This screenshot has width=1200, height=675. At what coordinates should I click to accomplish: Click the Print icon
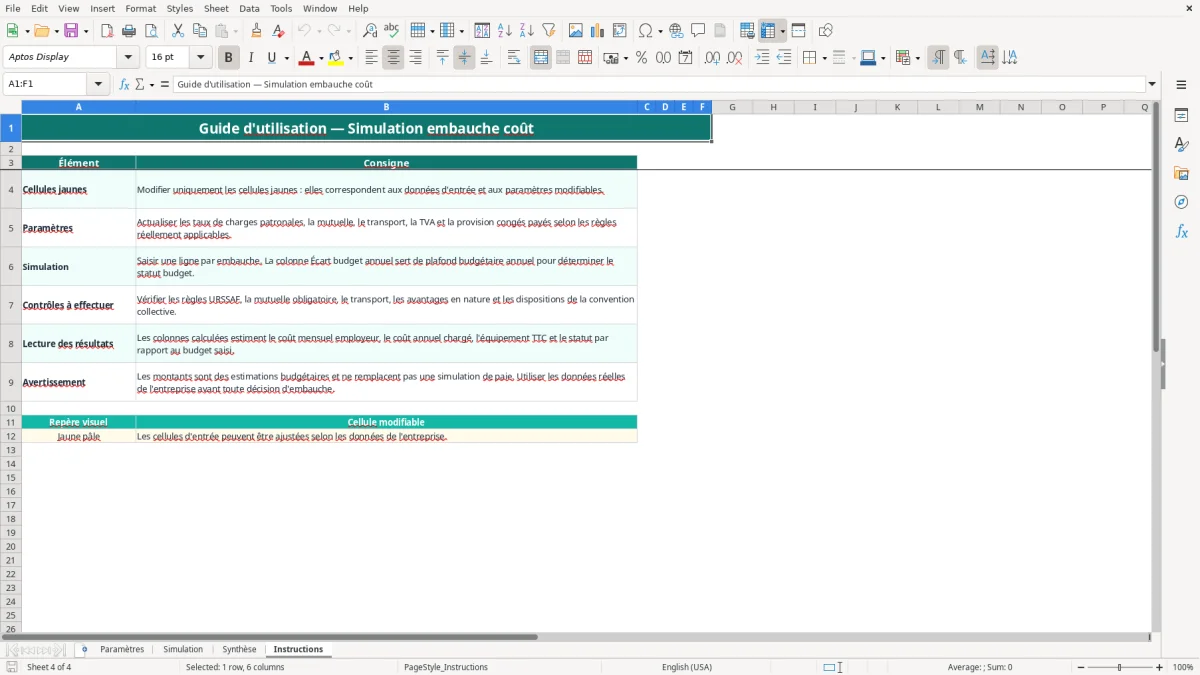[x=129, y=31]
